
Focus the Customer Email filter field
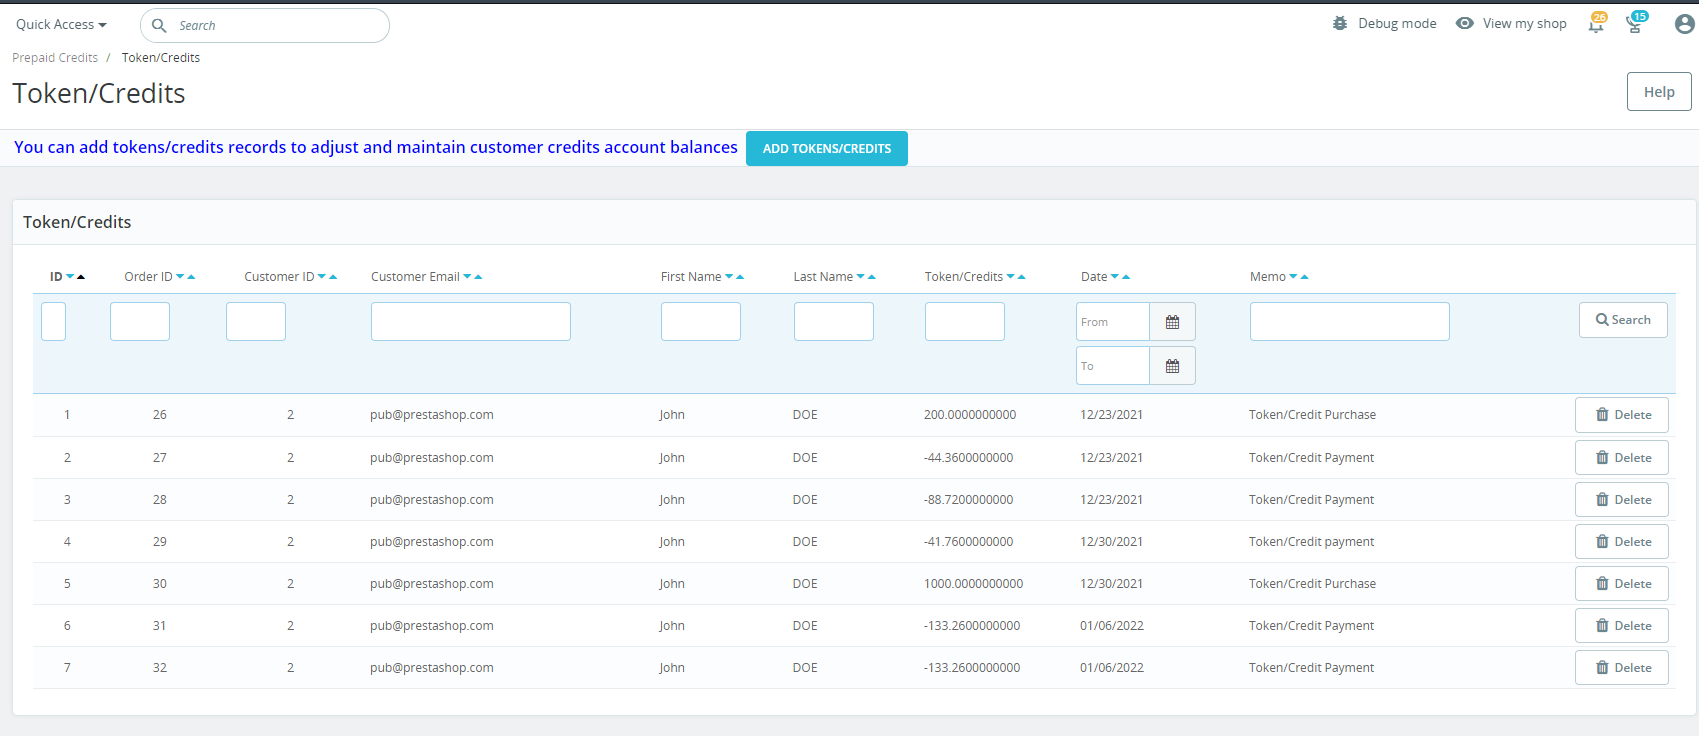pyautogui.click(x=471, y=322)
